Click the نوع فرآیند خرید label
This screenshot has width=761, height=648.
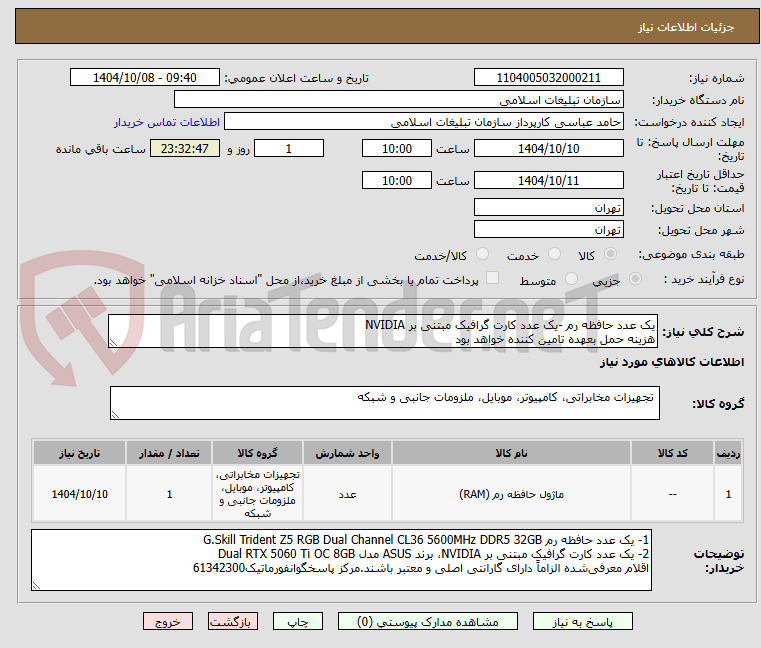coord(703,279)
